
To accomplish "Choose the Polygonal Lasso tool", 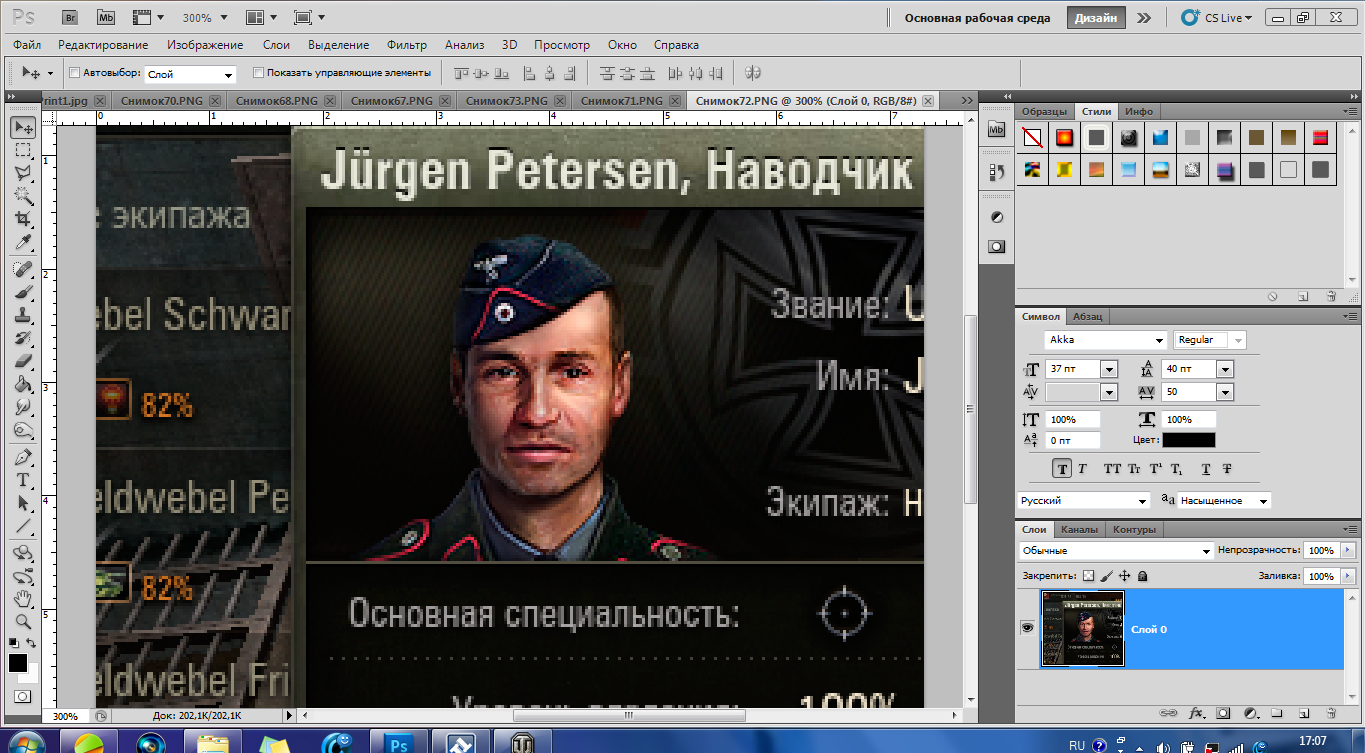I will 22,172.
